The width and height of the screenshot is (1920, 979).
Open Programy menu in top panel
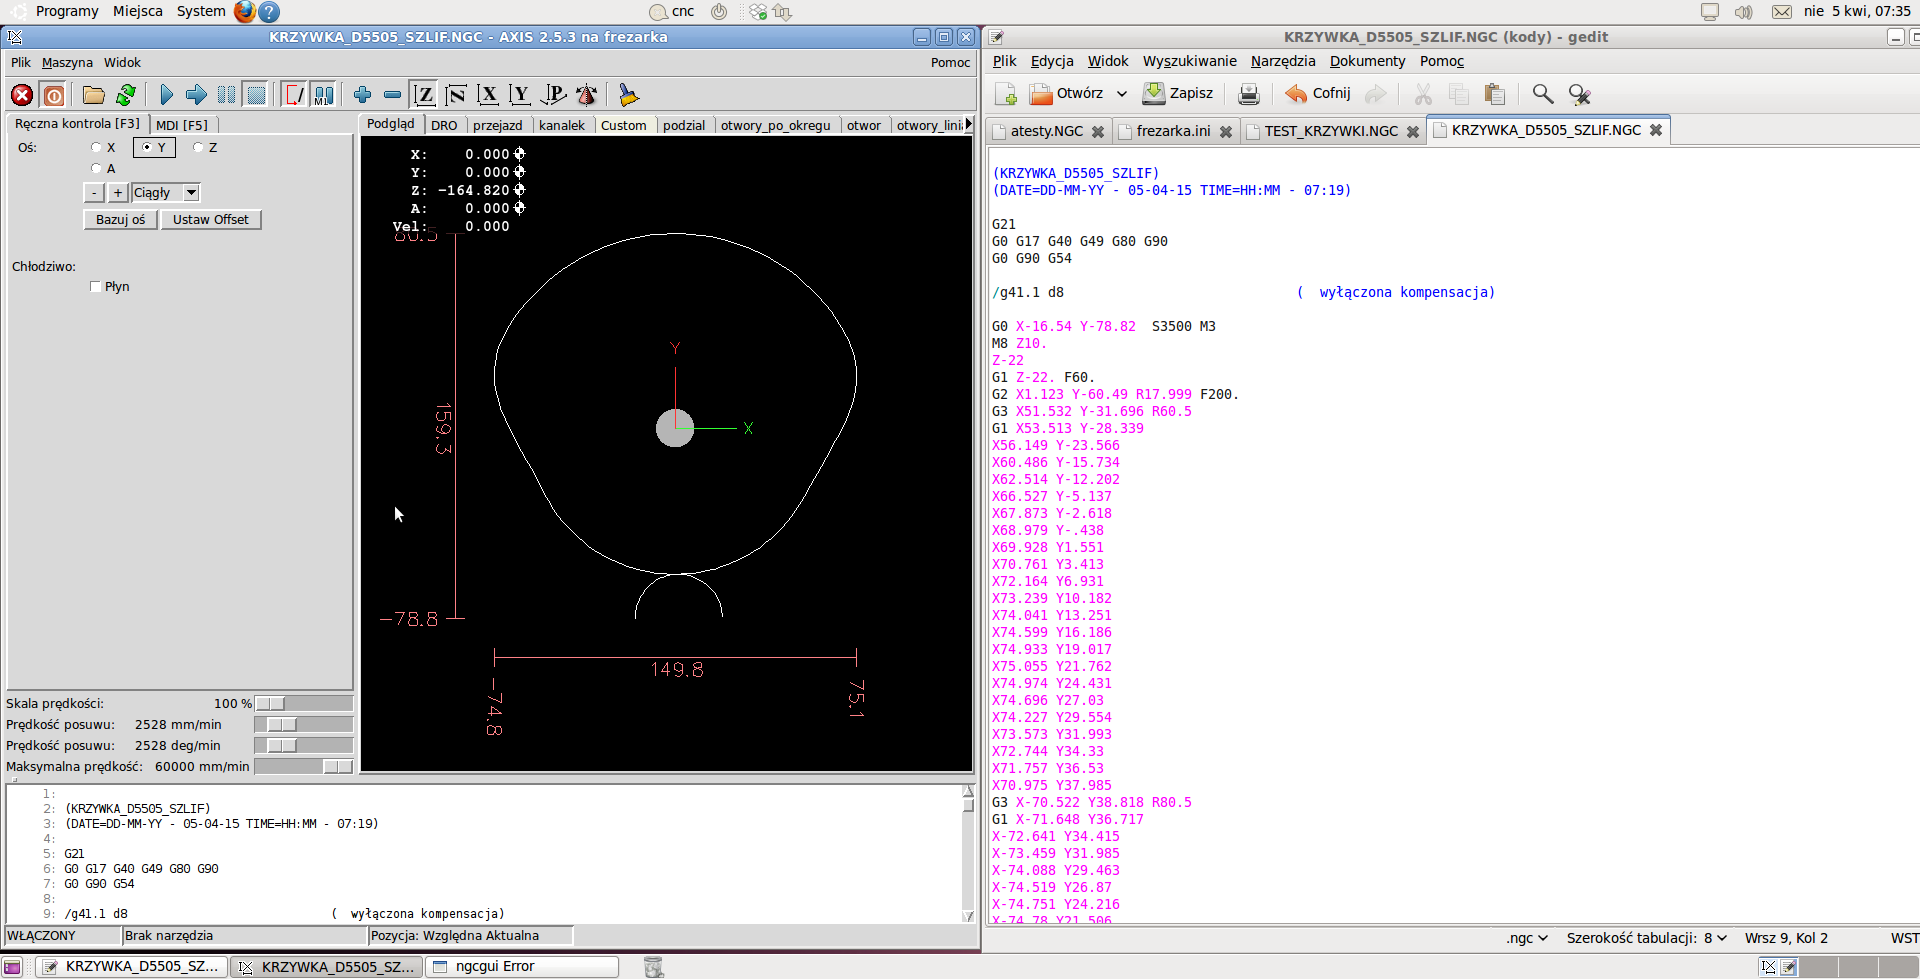67,11
